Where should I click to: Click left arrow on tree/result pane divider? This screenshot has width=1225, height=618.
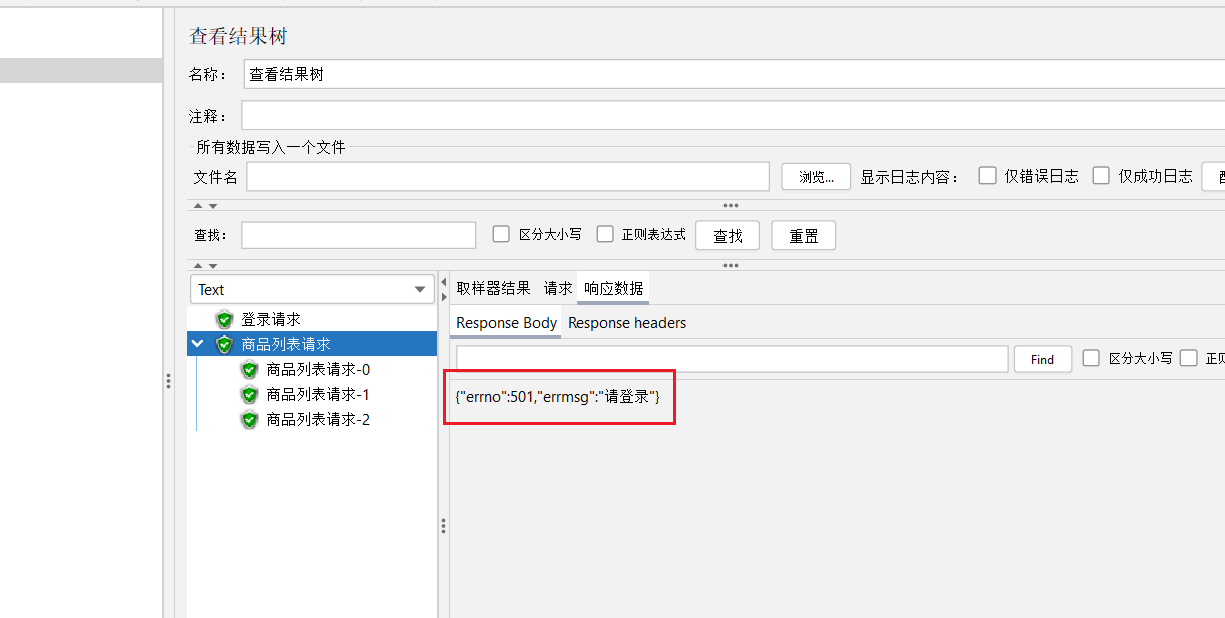click(x=443, y=283)
